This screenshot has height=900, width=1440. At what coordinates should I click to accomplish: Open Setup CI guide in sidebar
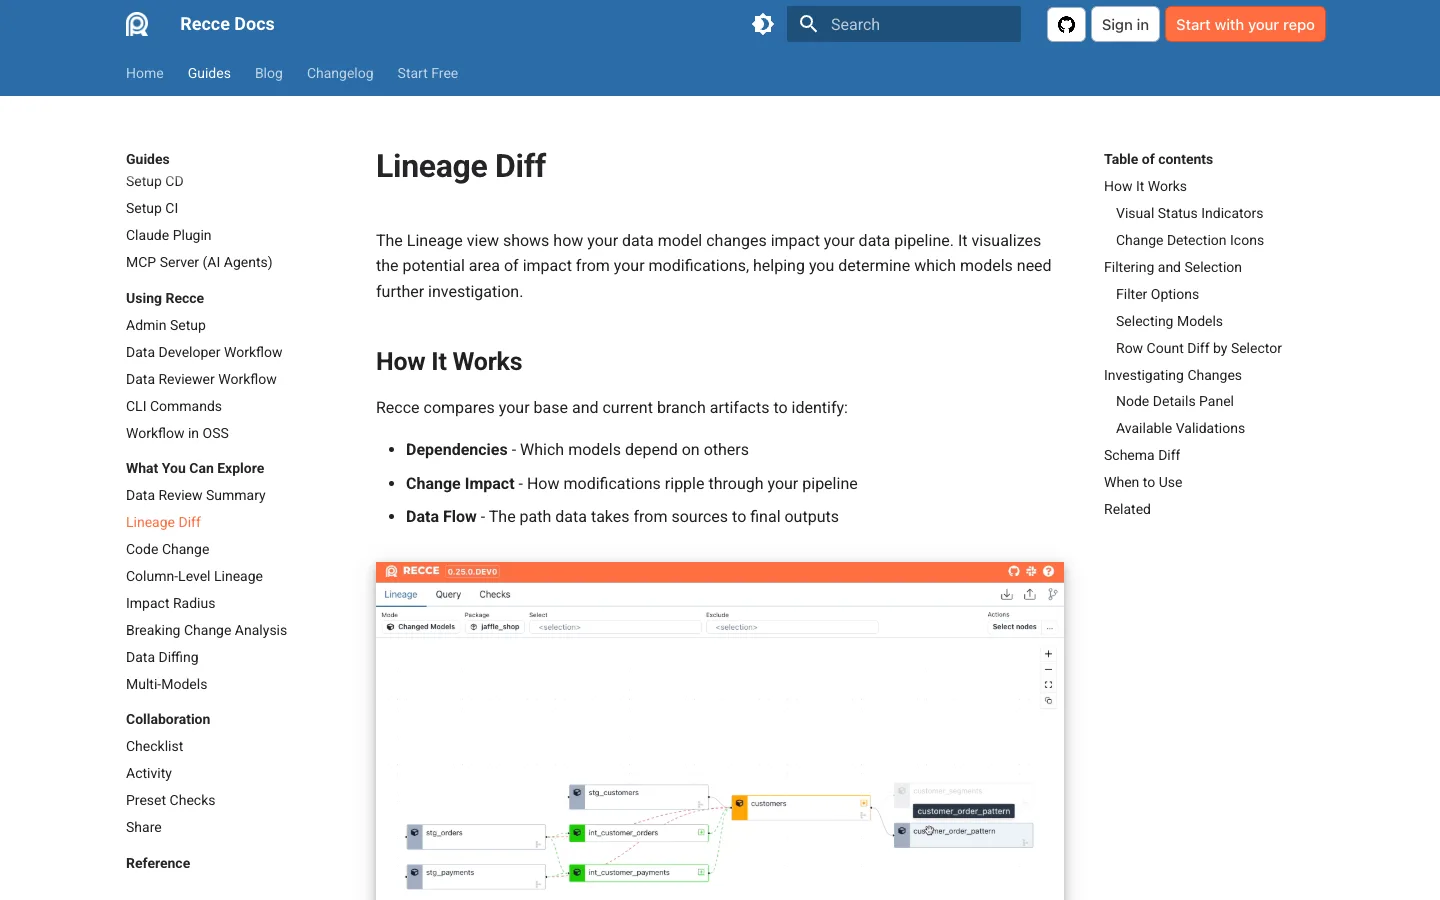tap(152, 208)
